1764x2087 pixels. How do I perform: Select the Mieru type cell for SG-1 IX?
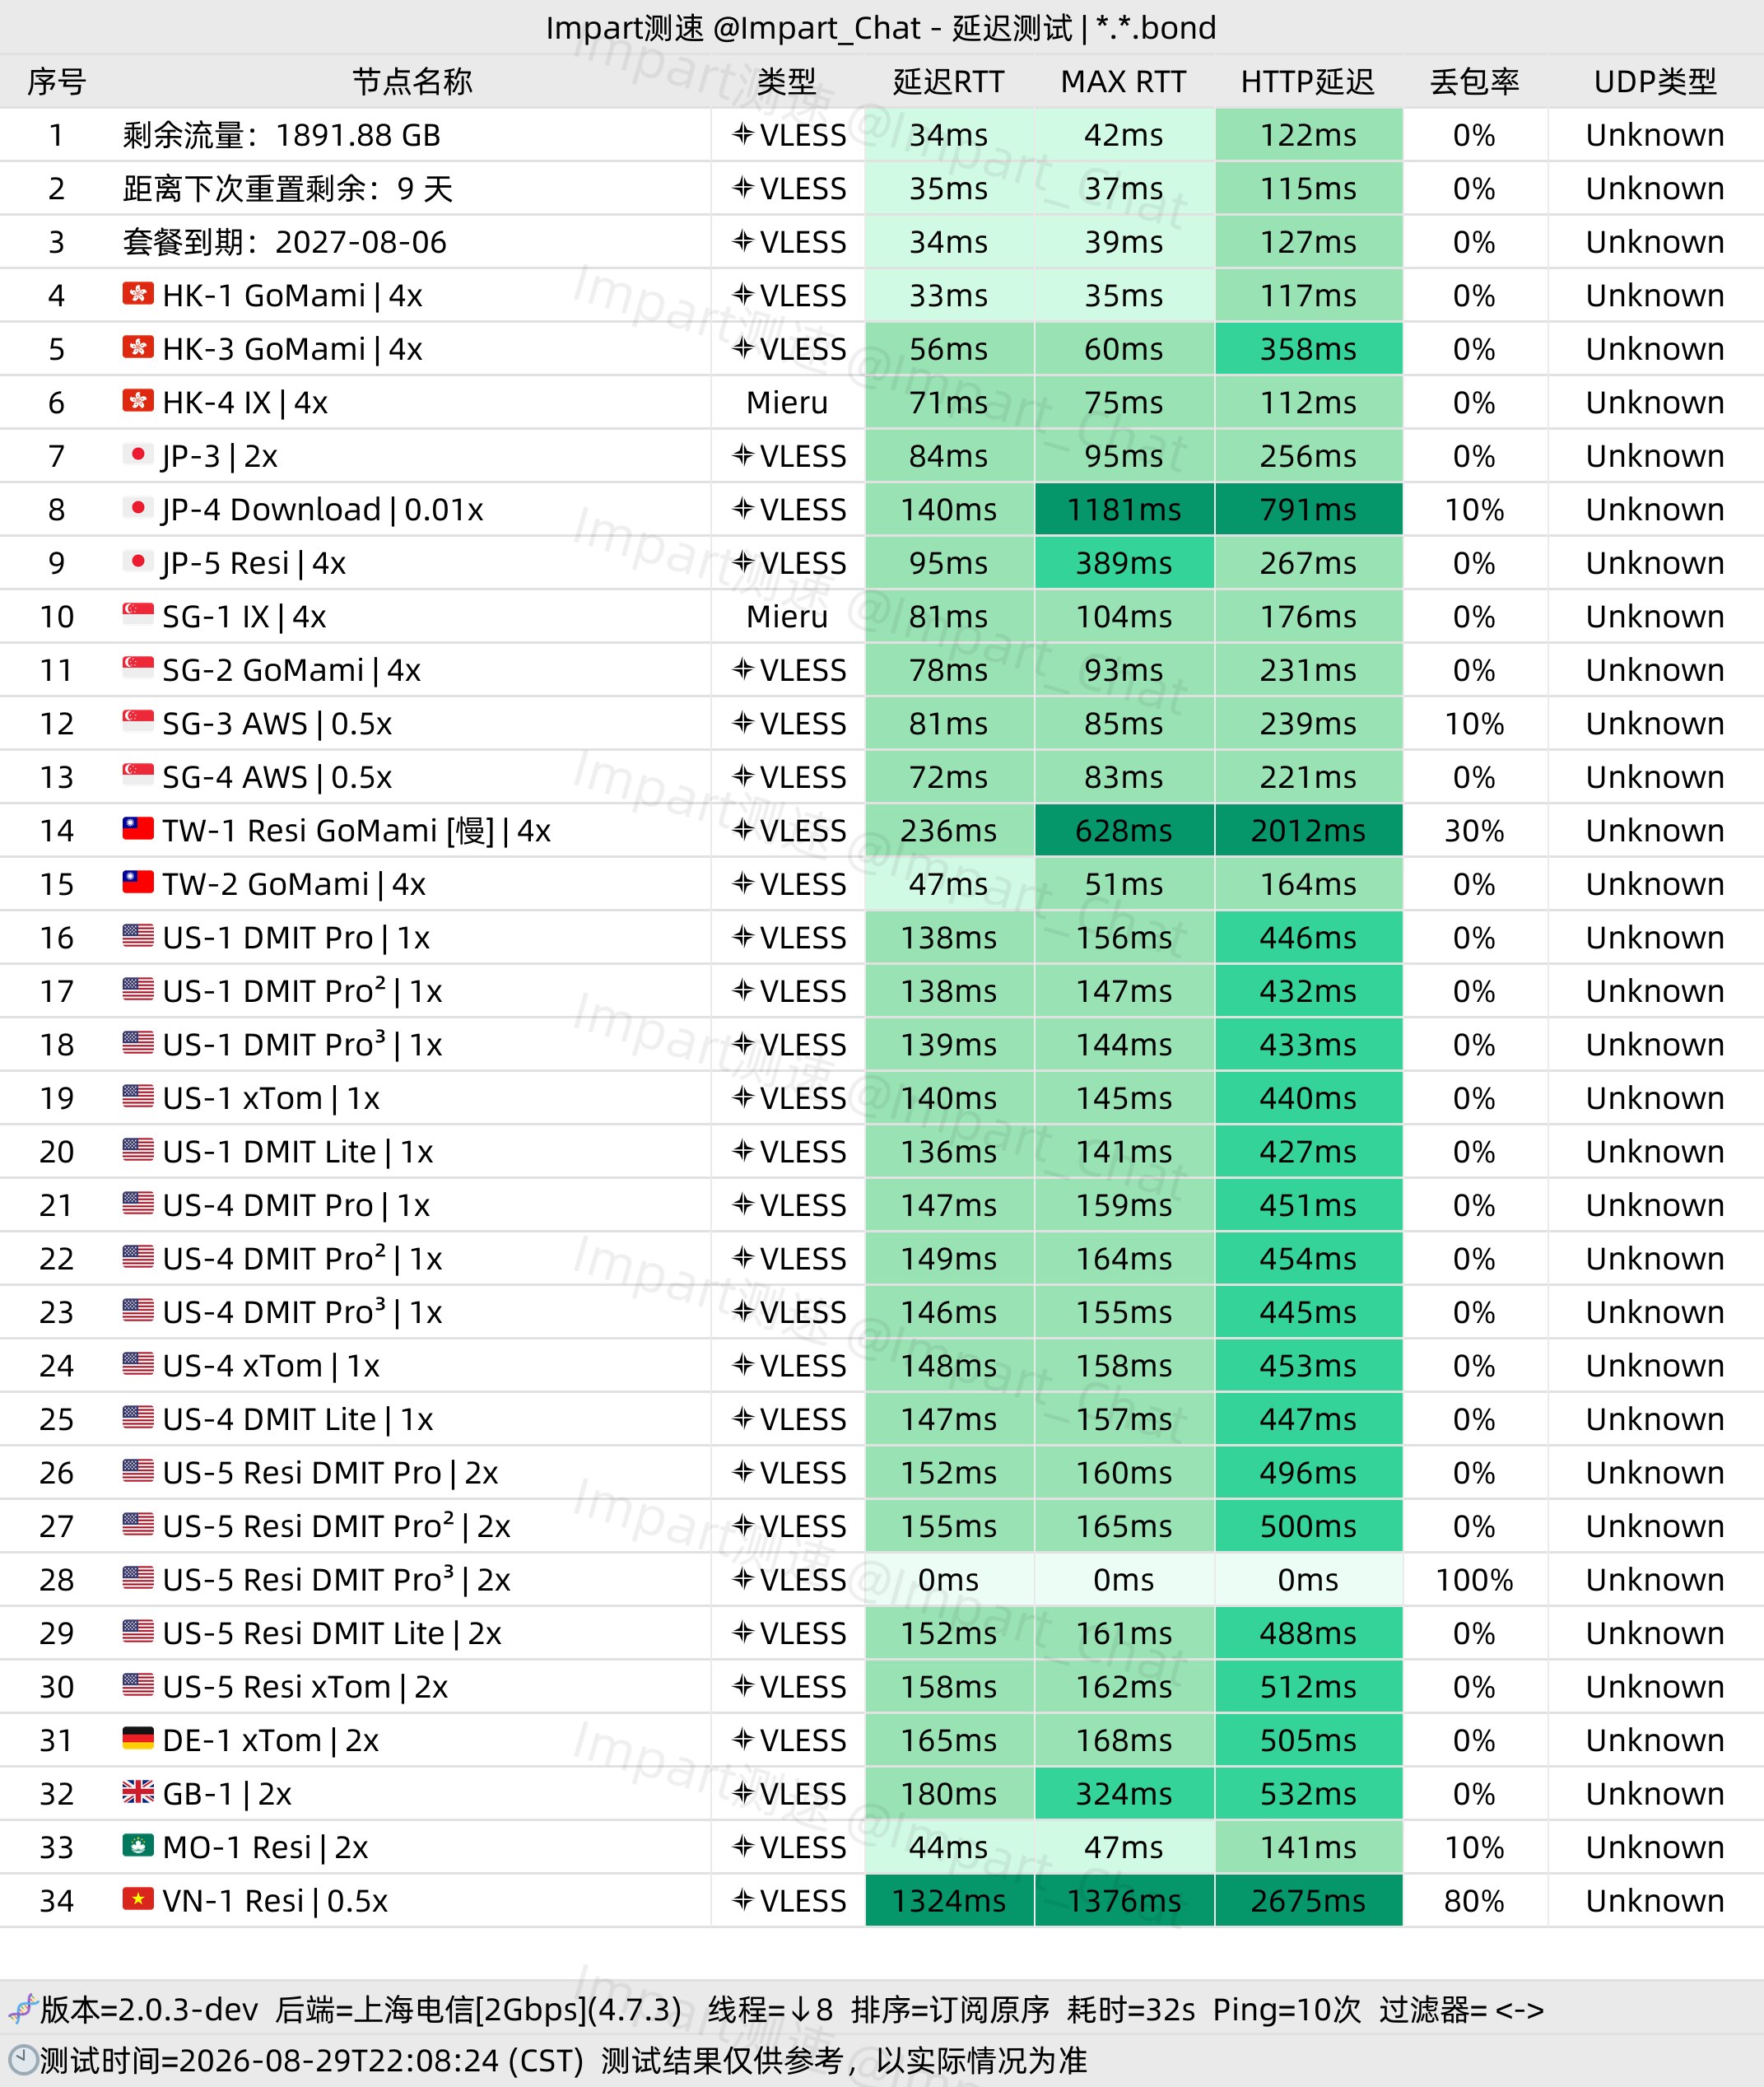tap(787, 616)
